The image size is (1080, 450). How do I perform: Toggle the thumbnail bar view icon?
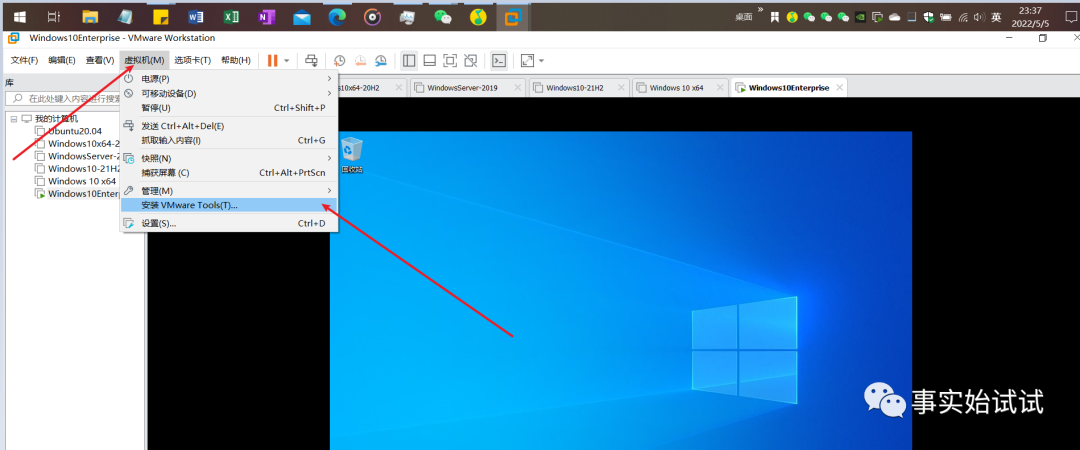tap(430, 61)
